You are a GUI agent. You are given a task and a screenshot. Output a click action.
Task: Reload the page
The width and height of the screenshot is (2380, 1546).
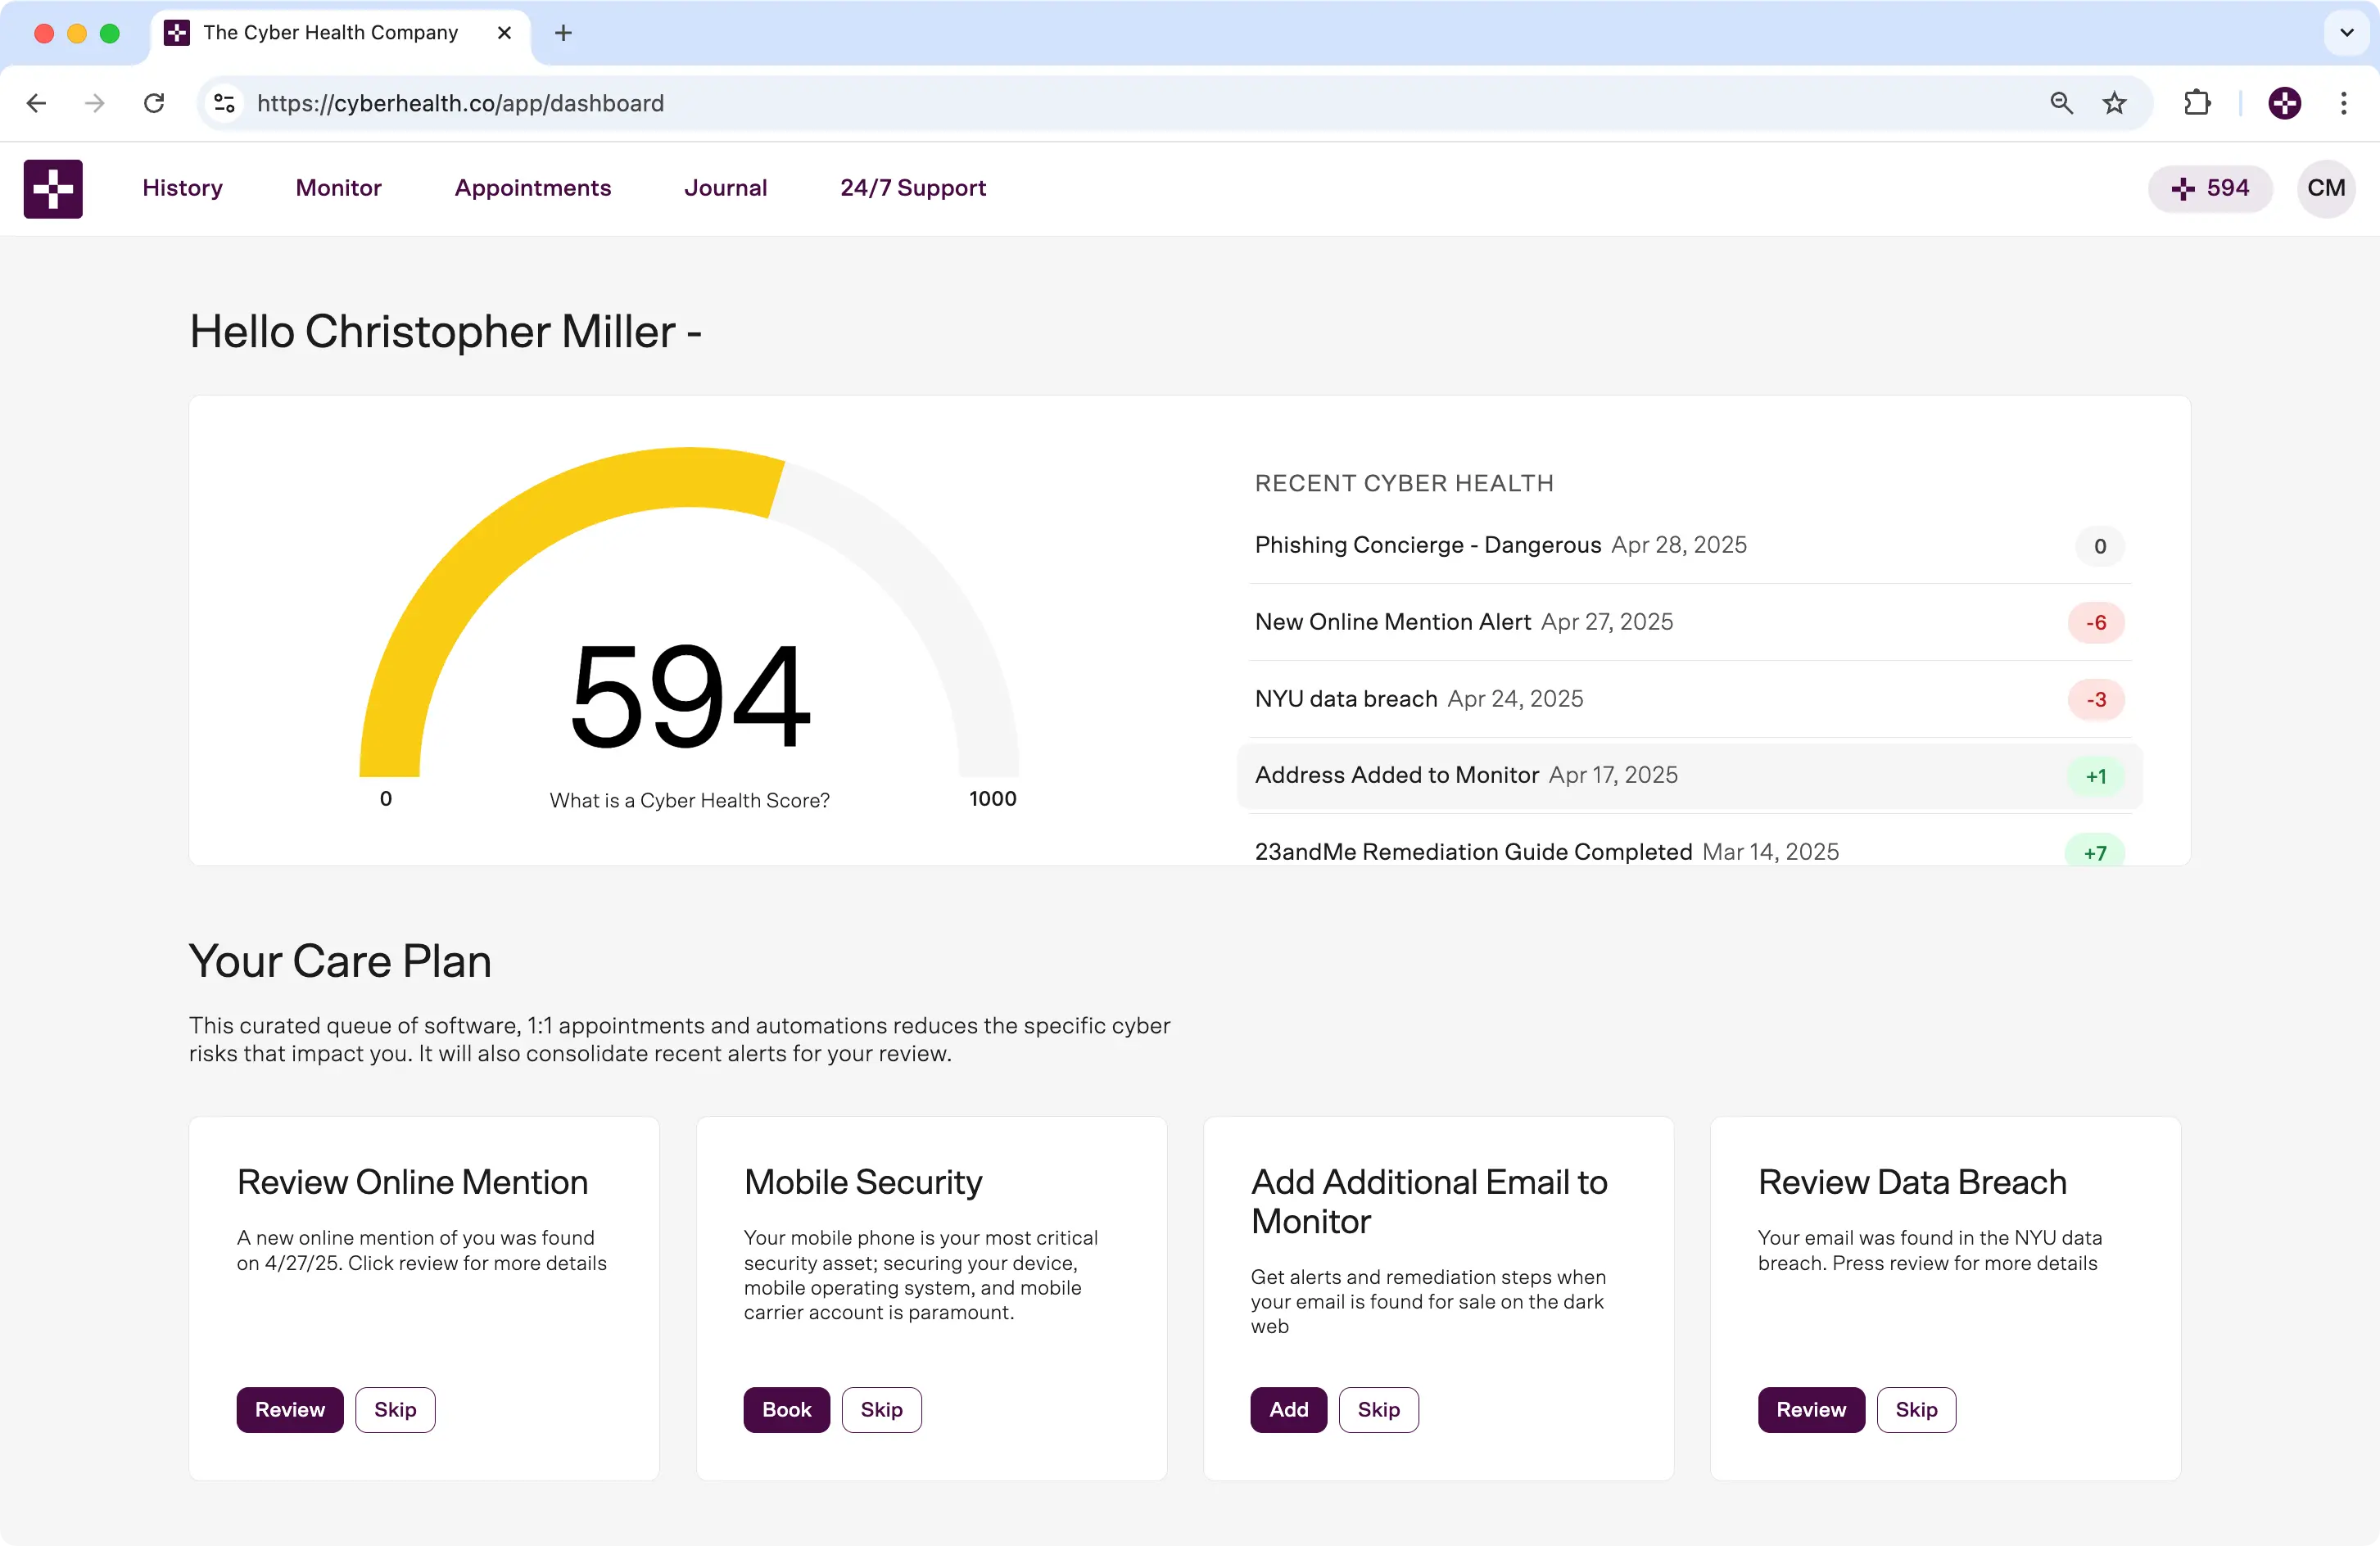pos(154,103)
